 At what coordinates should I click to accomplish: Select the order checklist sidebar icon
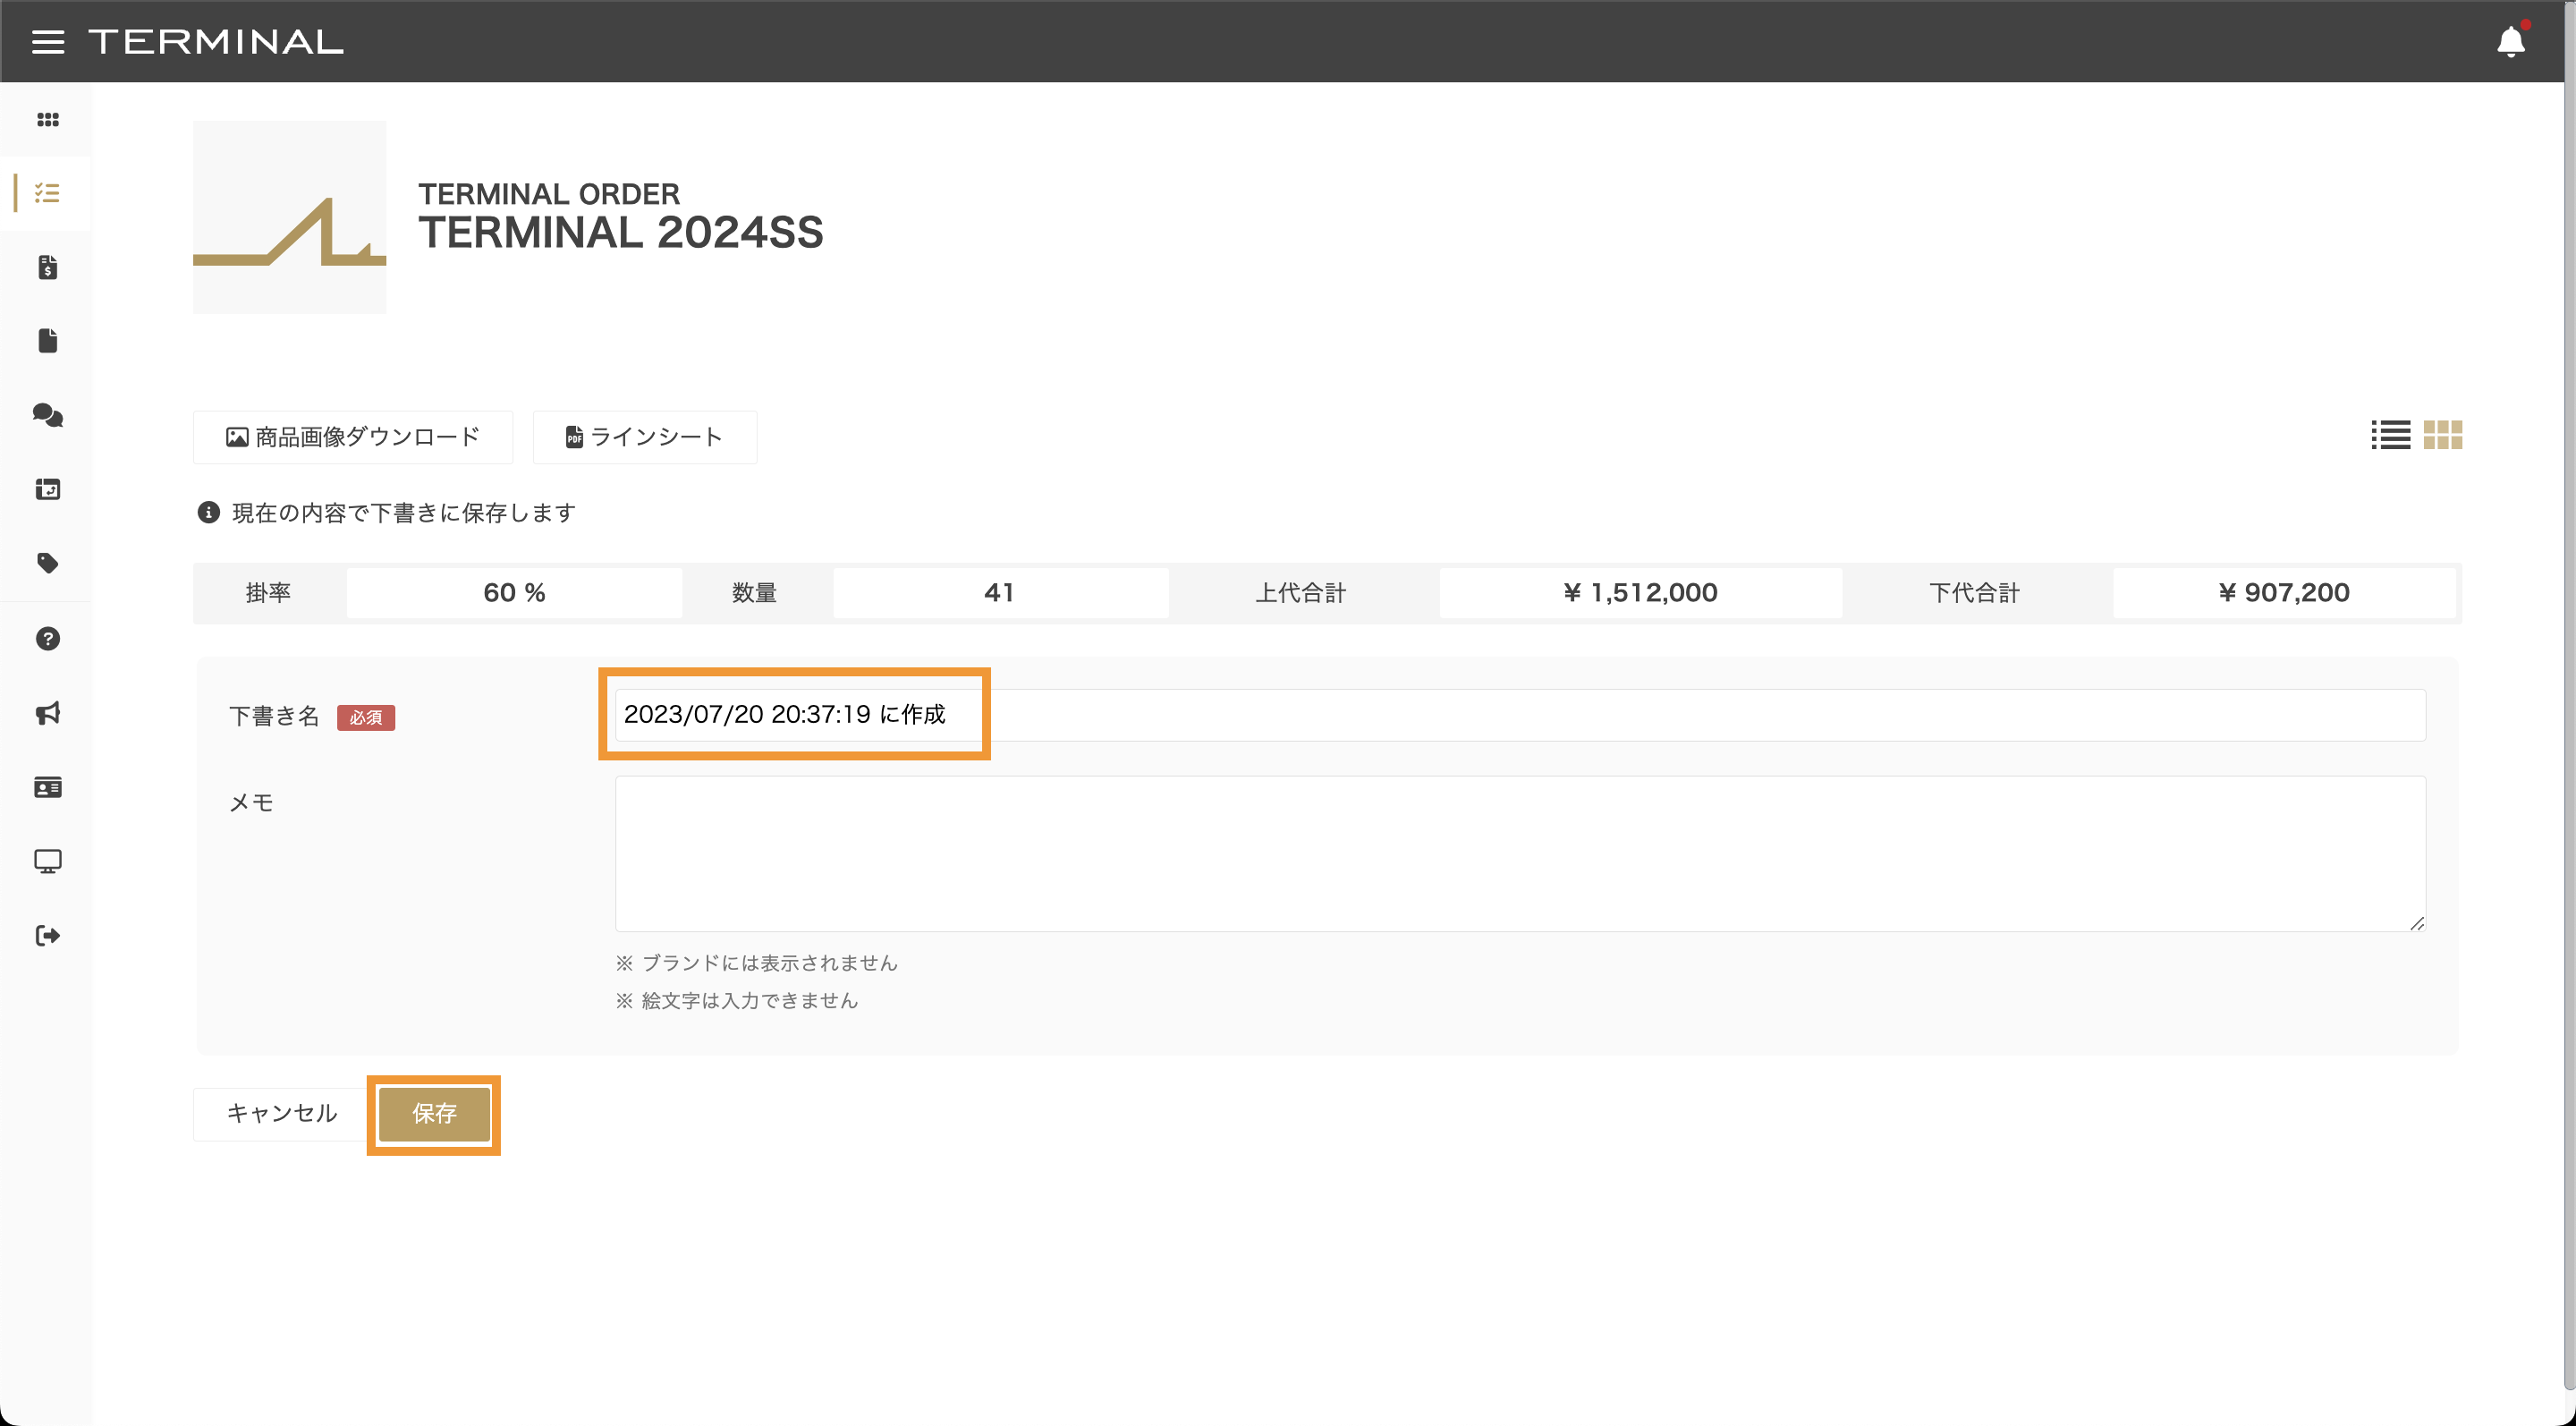point(47,193)
